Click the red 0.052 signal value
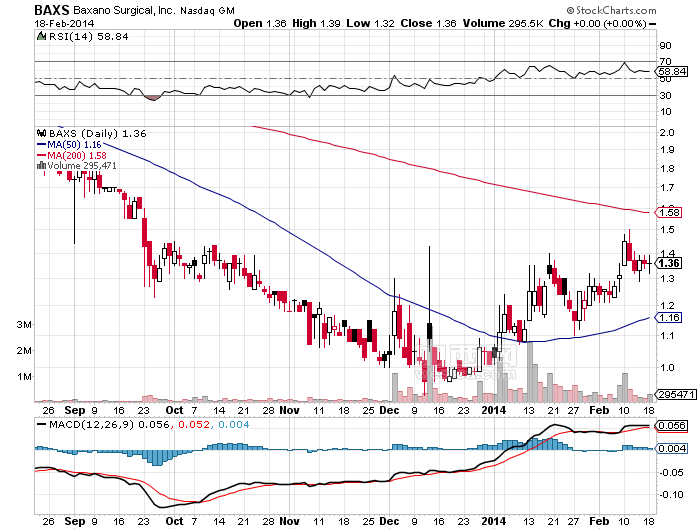This screenshot has width=700, height=530. [194, 424]
